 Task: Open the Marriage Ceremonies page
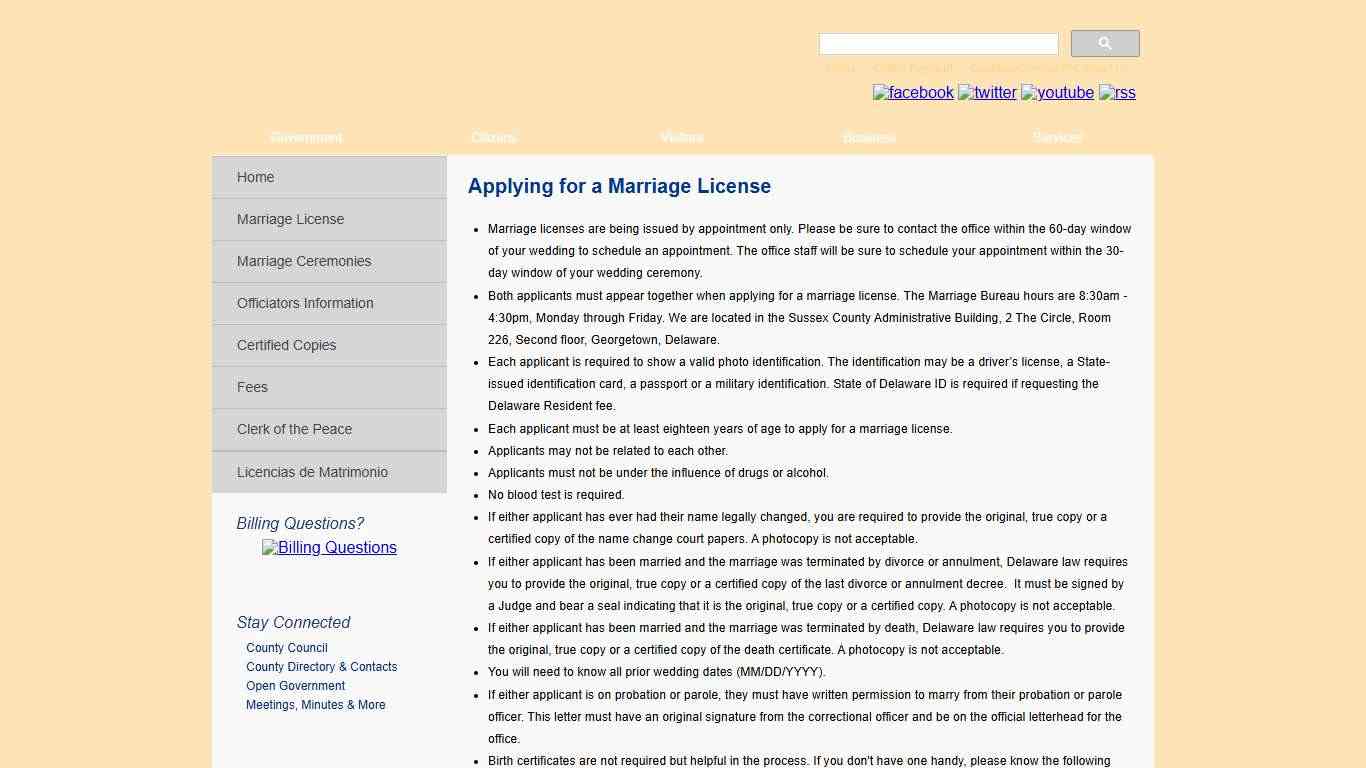click(303, 261)
